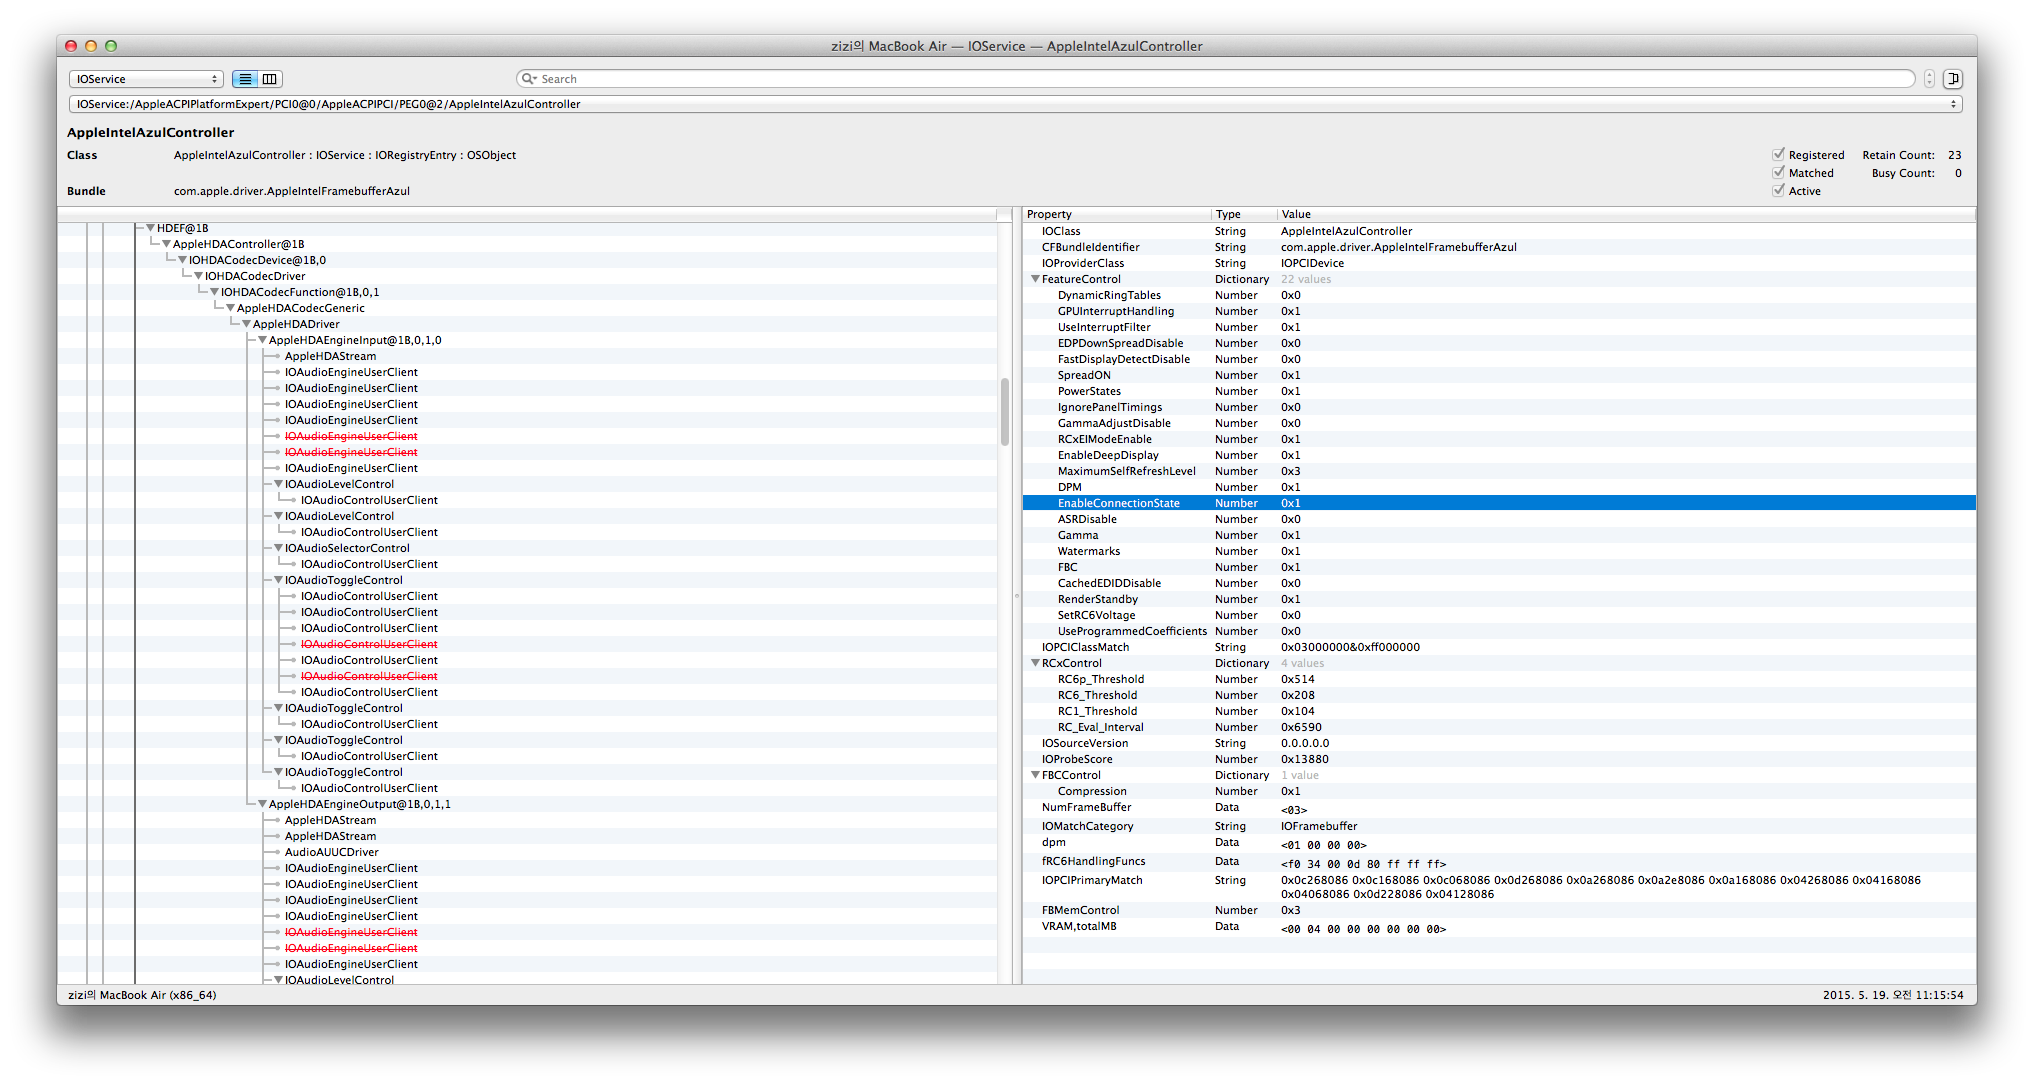Select the IOPCIClassMatch property row
This screenshot has height=1084, width=2034.
click(1499, 647)
